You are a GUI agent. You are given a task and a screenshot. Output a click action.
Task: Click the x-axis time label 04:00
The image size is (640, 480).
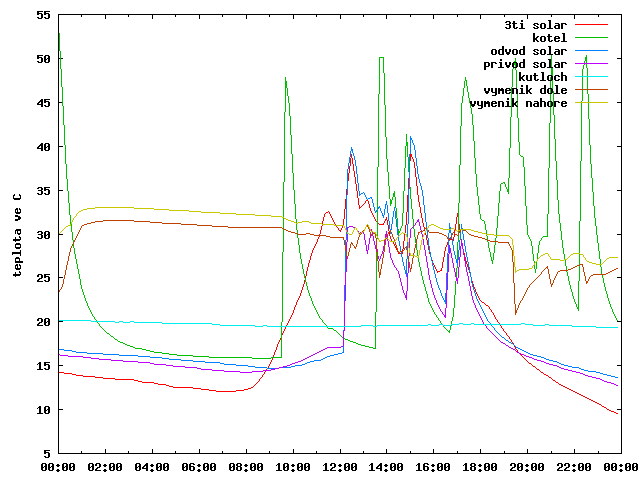(x=152, y=467)
